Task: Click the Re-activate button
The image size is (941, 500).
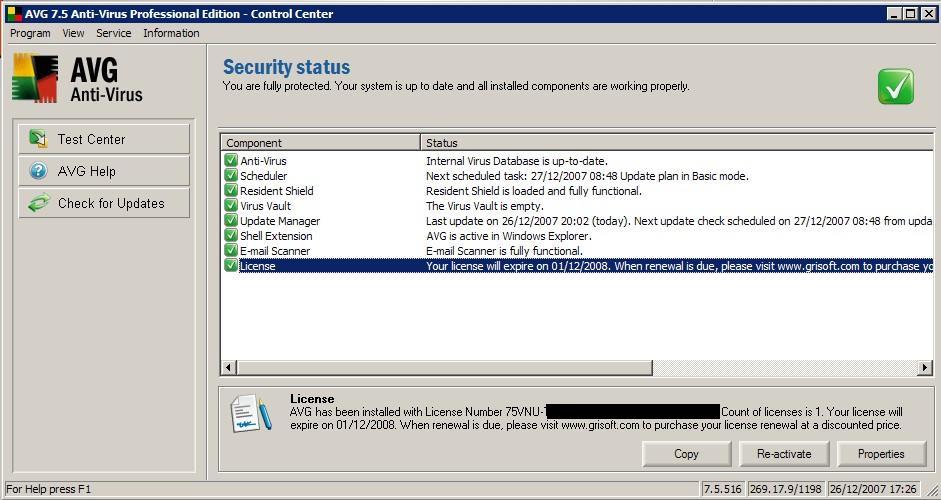Action: [x=784, y=454]
